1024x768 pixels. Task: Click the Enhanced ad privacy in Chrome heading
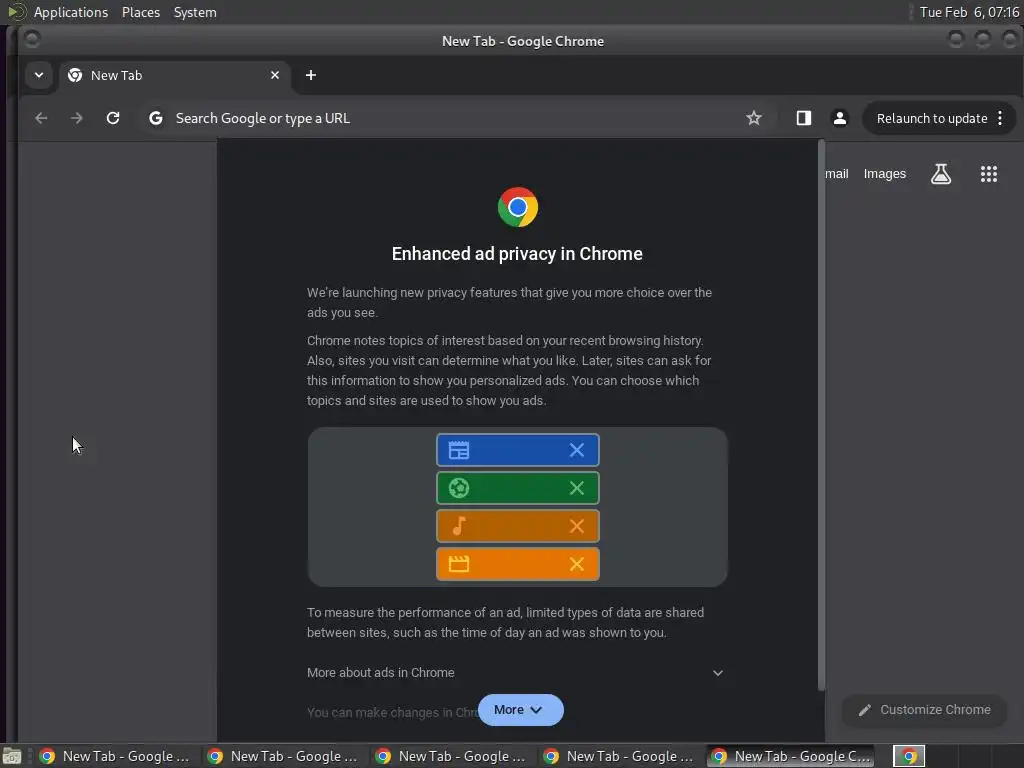point(517,253)
